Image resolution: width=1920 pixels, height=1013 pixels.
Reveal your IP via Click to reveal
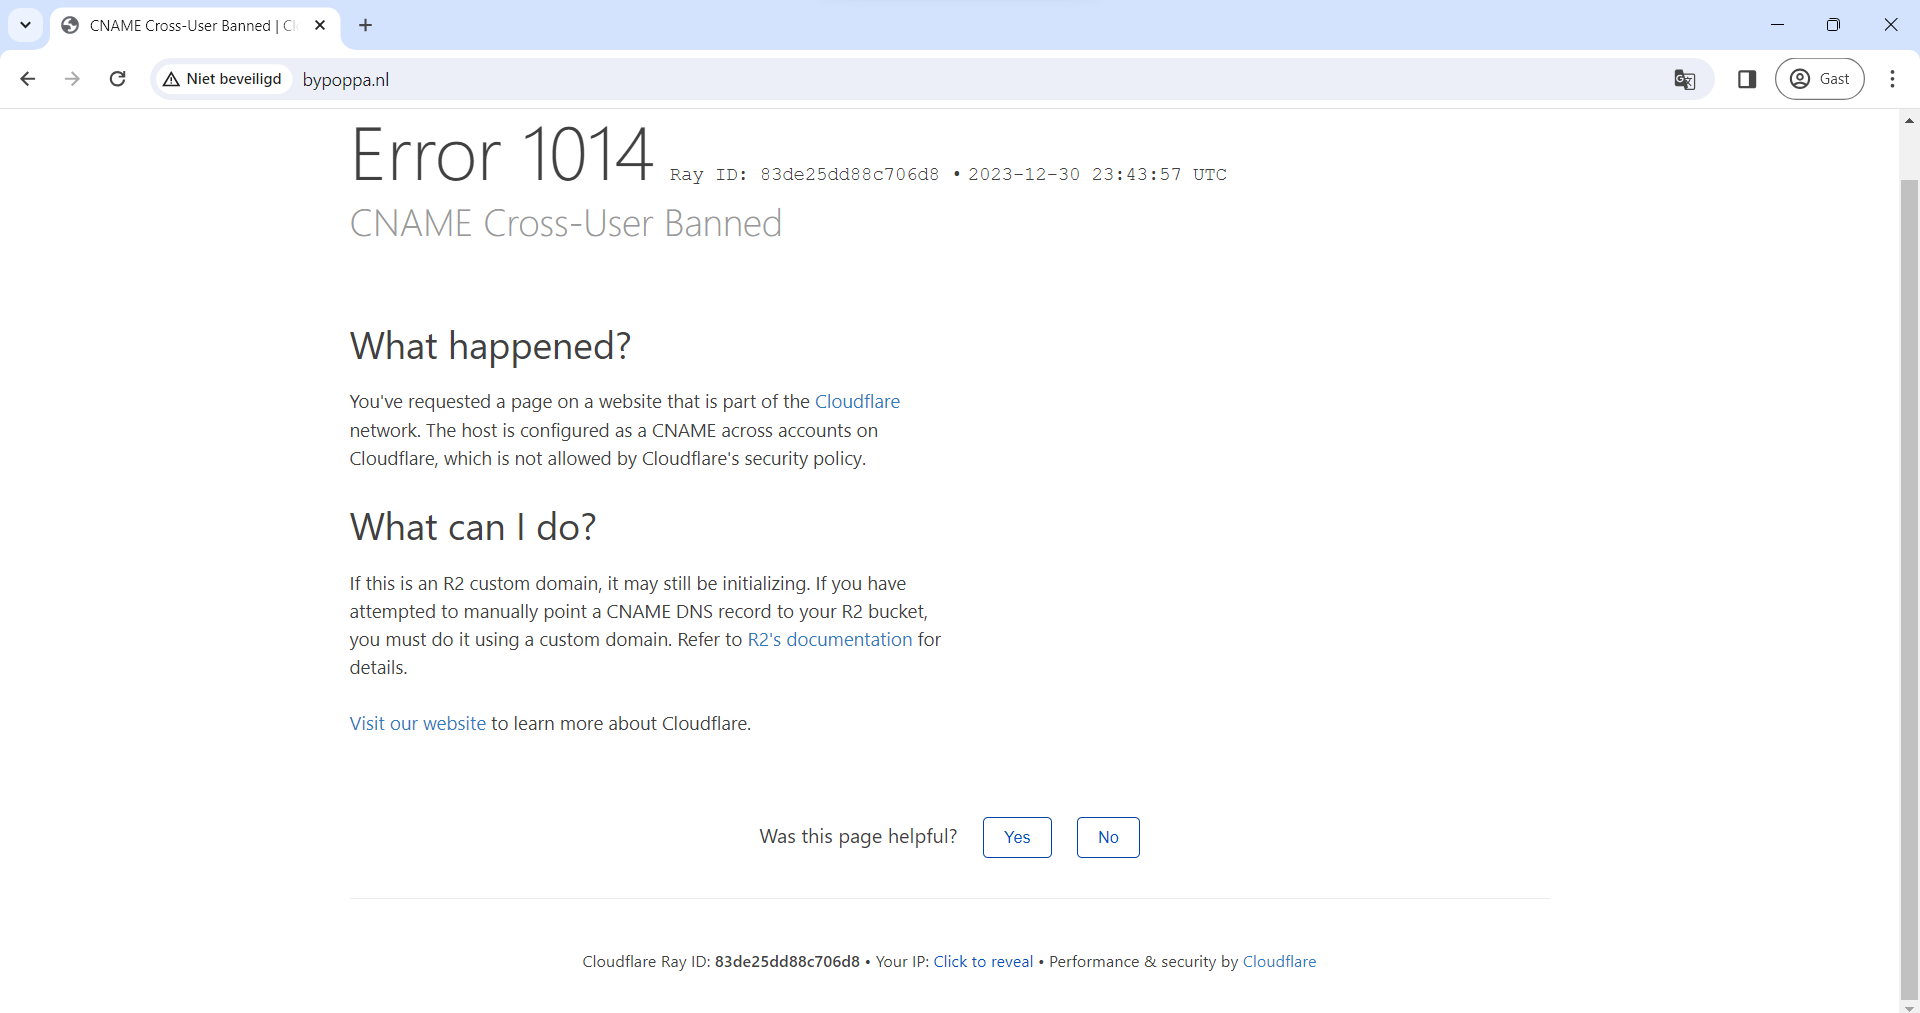(x=983, y=961)
